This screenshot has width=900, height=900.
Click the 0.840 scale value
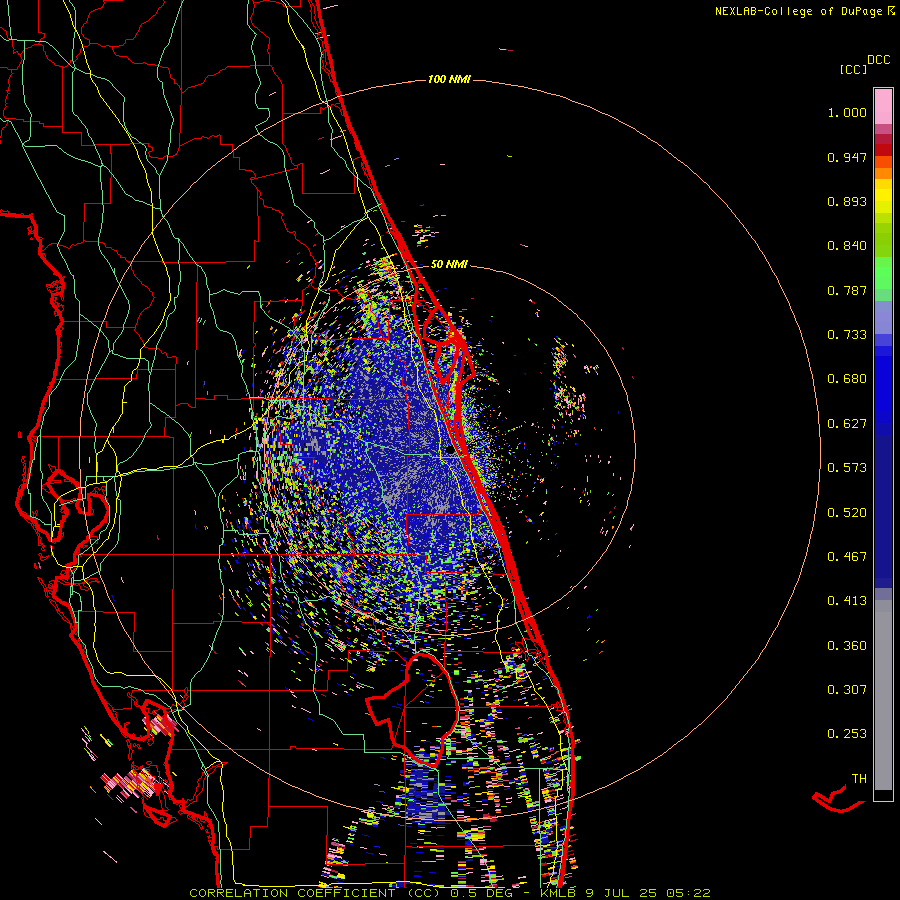click(847, 246)
